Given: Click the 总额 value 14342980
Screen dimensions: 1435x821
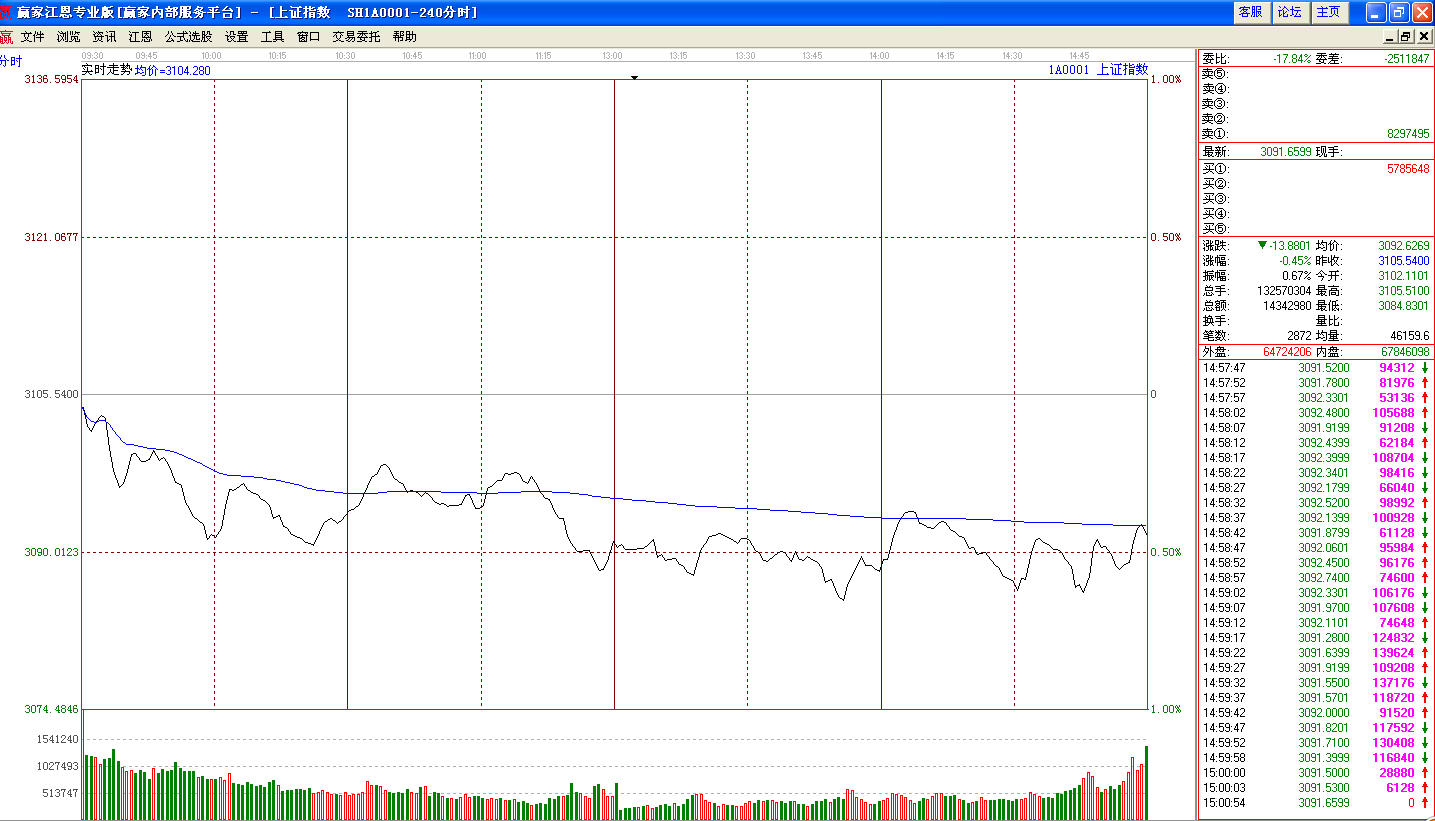Looking at the screenshot, I should click(x=1287, y=306).
